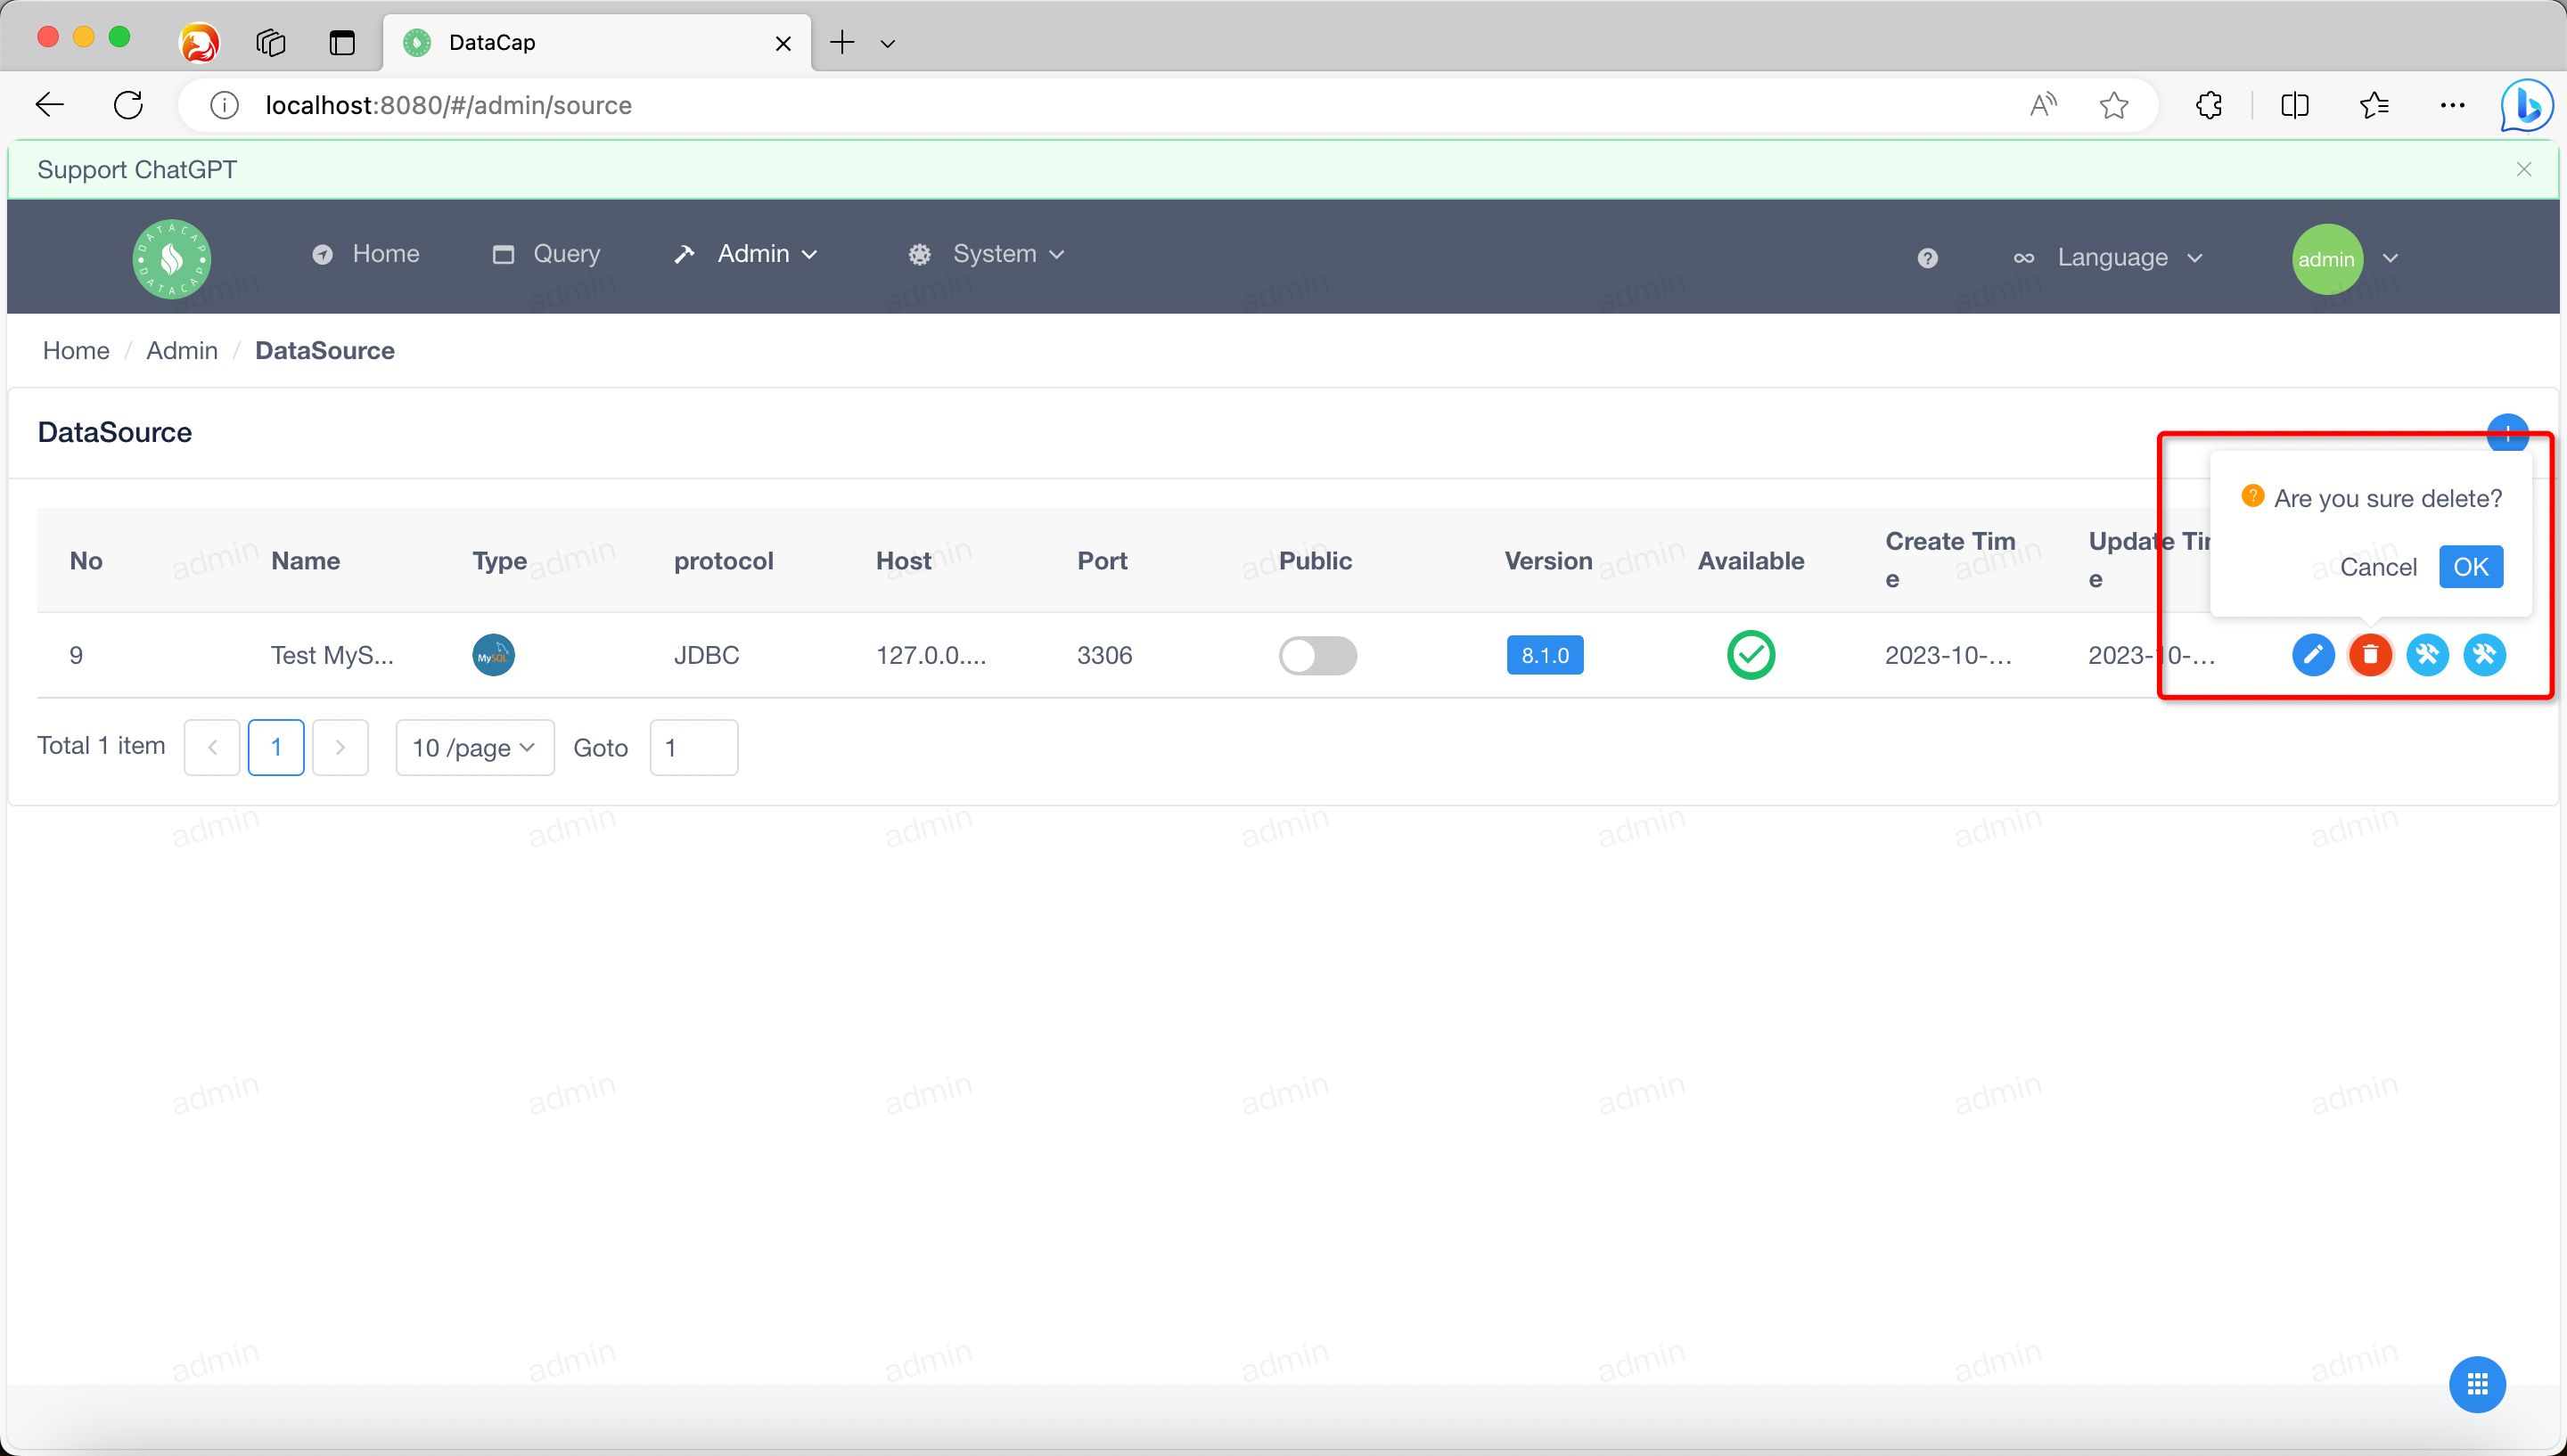Open the favorites list icon
This screenshot has height=1456, width=2567.
coord(2373,105)
